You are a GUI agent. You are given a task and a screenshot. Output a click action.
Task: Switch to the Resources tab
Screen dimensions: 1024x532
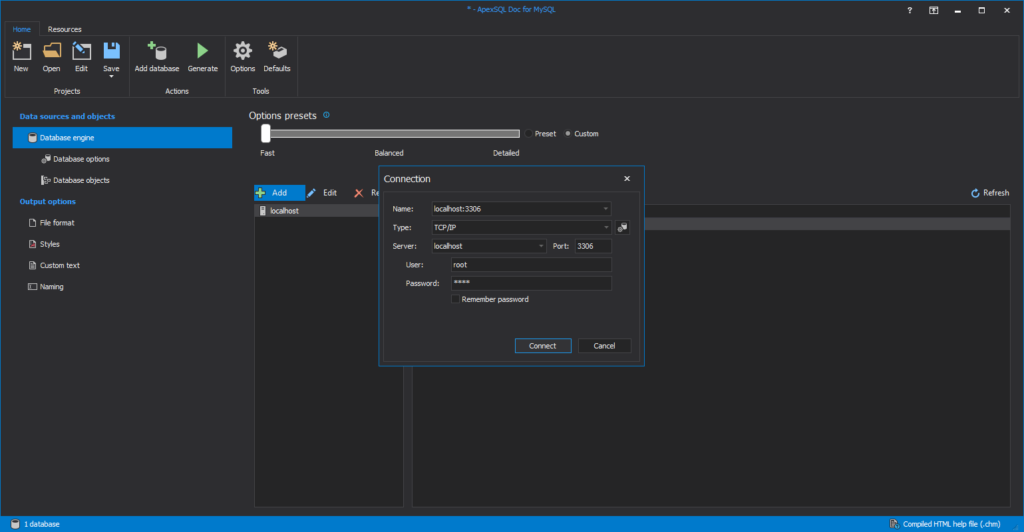(65, 30)
